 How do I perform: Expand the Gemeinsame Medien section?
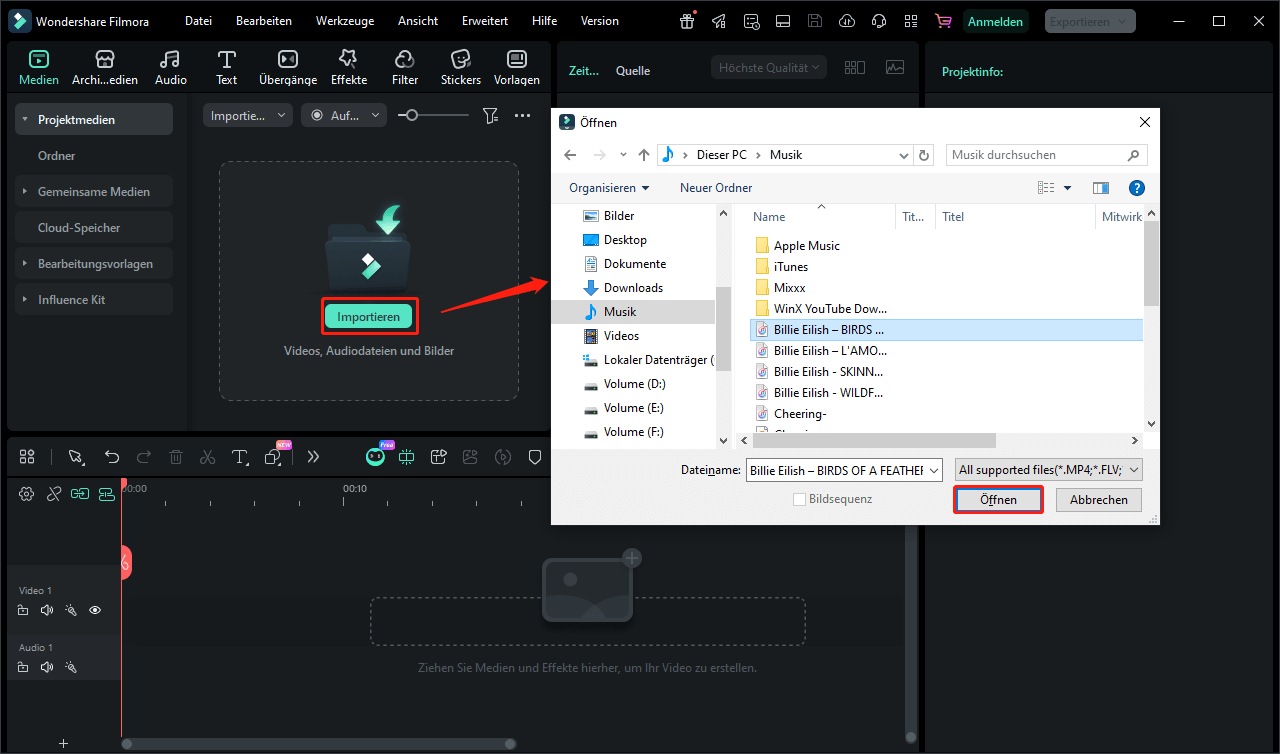pyautogui.click(x=93, y=192)
